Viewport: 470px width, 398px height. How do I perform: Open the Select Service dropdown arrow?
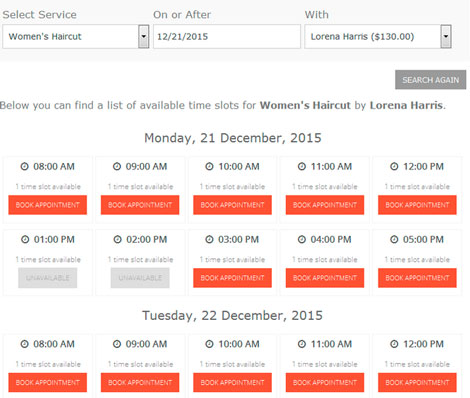144,36
